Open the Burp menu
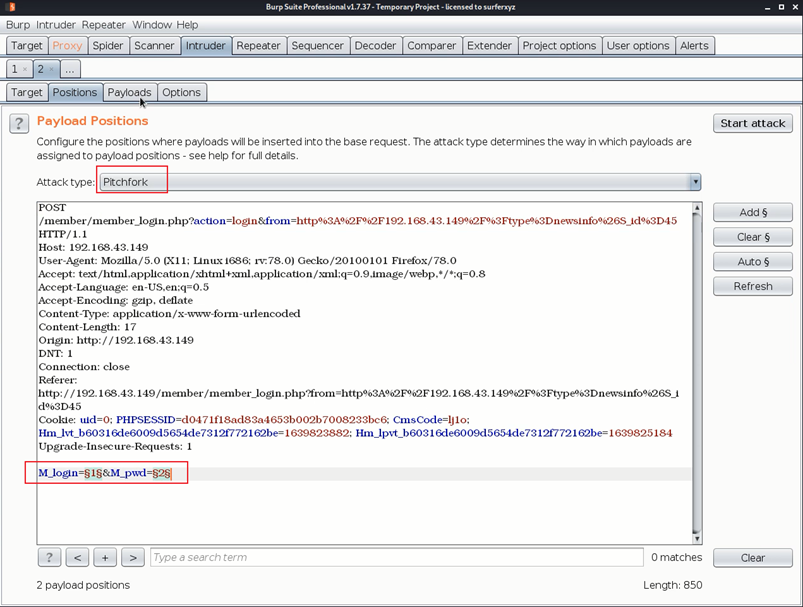The image size is (803, 607). [x=18, y=25]
